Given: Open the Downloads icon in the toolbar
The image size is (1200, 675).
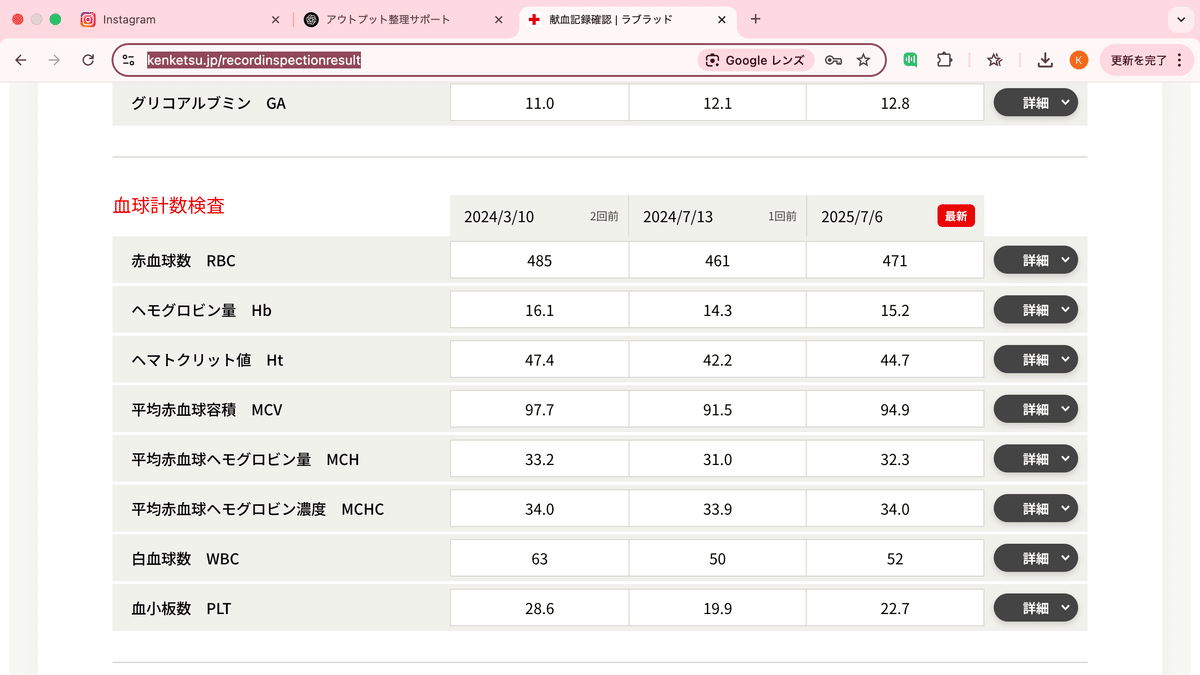Looking at the screenshot, I should coord(1044,60).
